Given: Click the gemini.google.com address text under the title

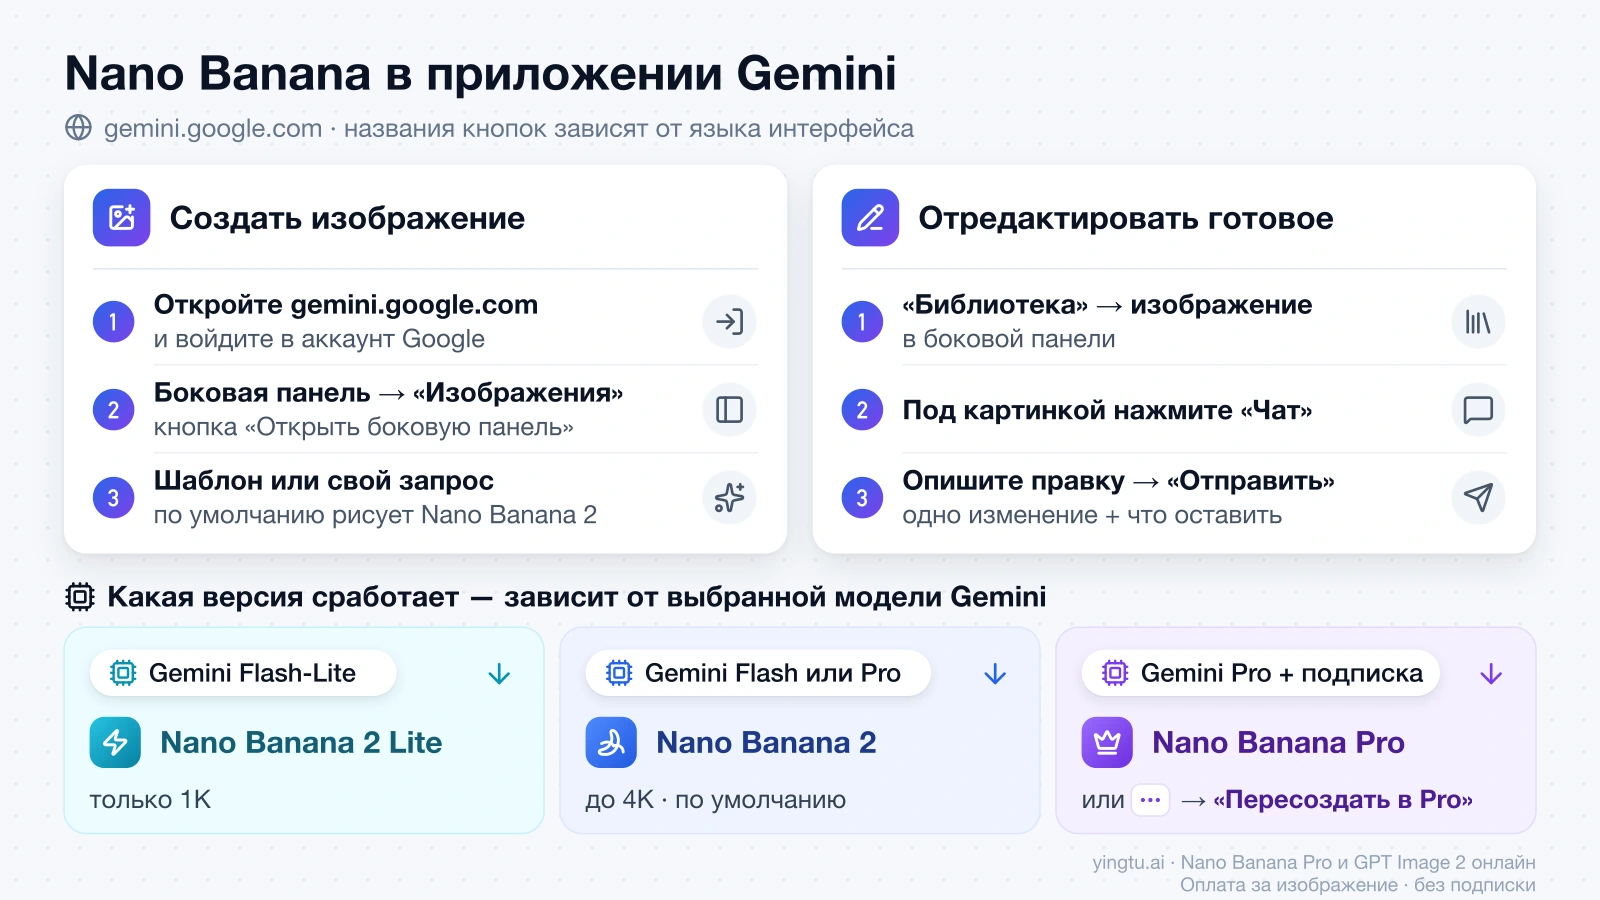Looking at the screenshot, I should [x=213, y=128].
